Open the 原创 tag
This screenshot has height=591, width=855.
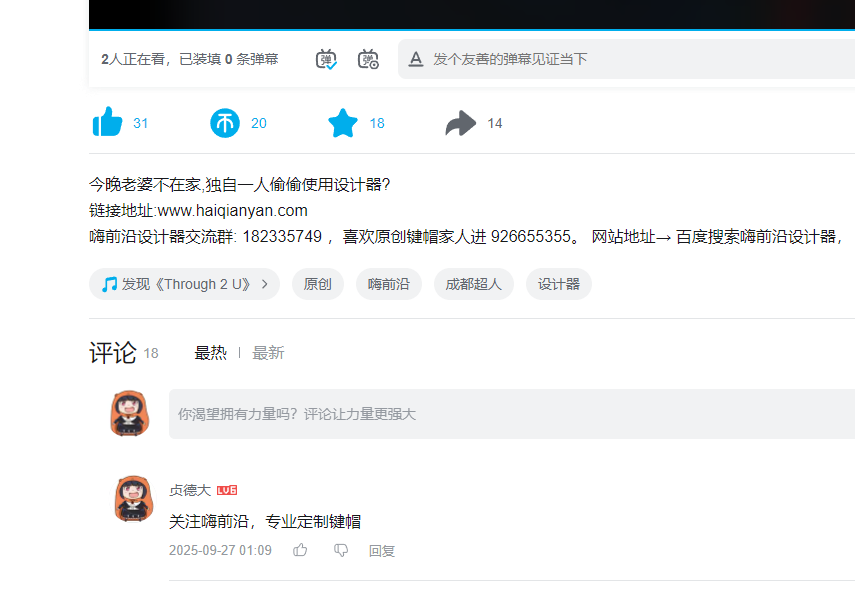[x=317, y=284]
